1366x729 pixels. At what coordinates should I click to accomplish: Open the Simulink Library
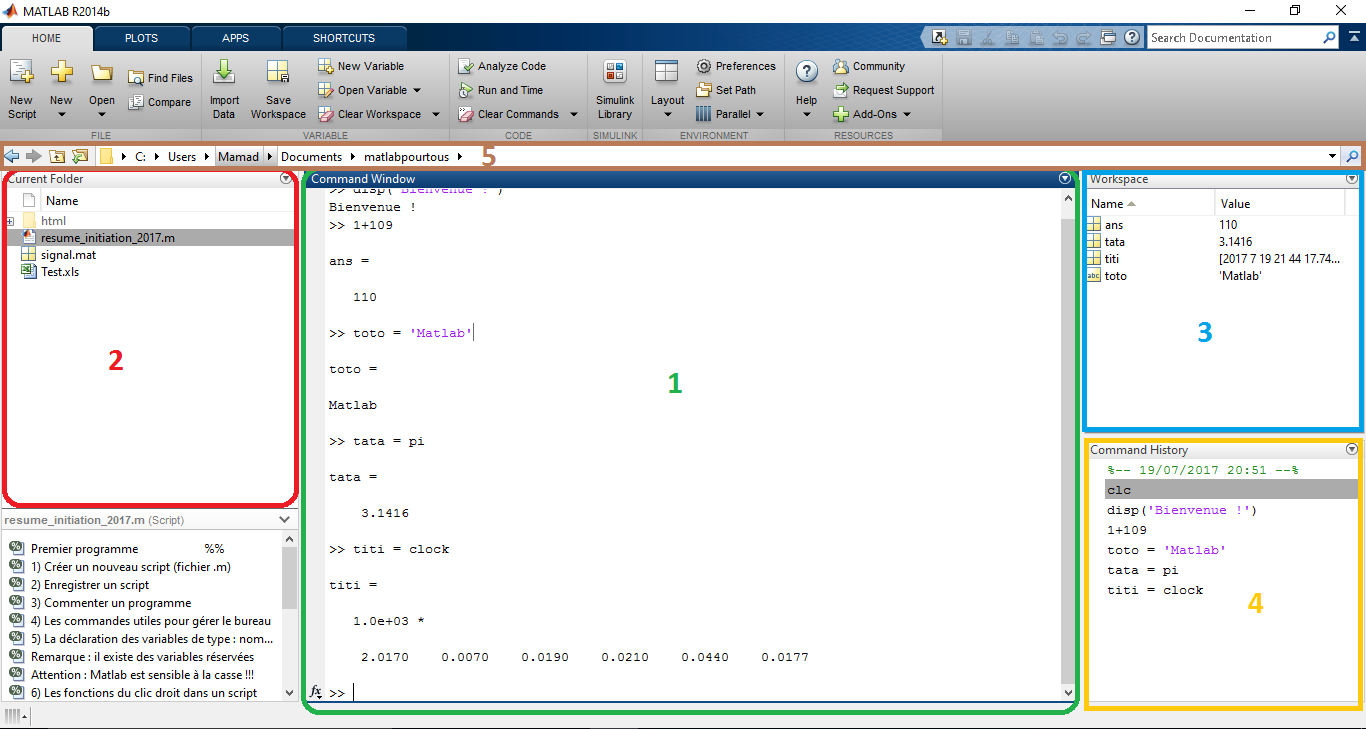[615, 89]
